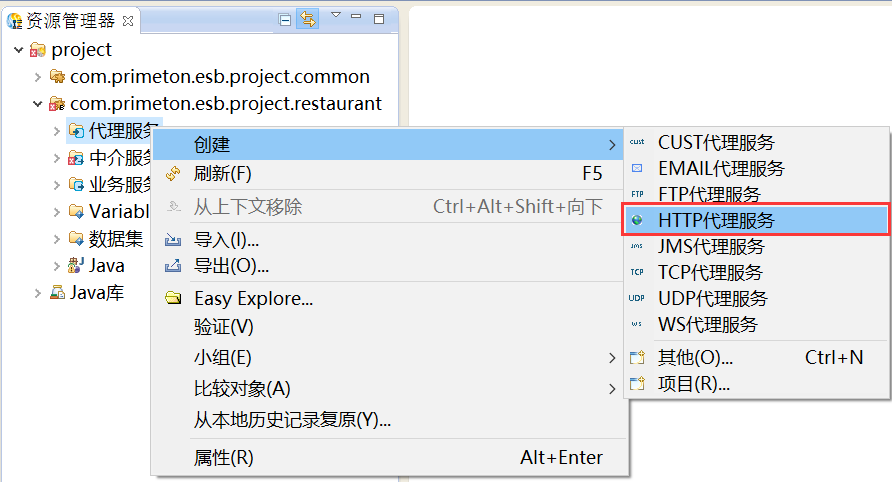Viewport: 892px width, 482px height.
Task: Expand the 中介服务 folder arrow
Action: click(56, 158)
